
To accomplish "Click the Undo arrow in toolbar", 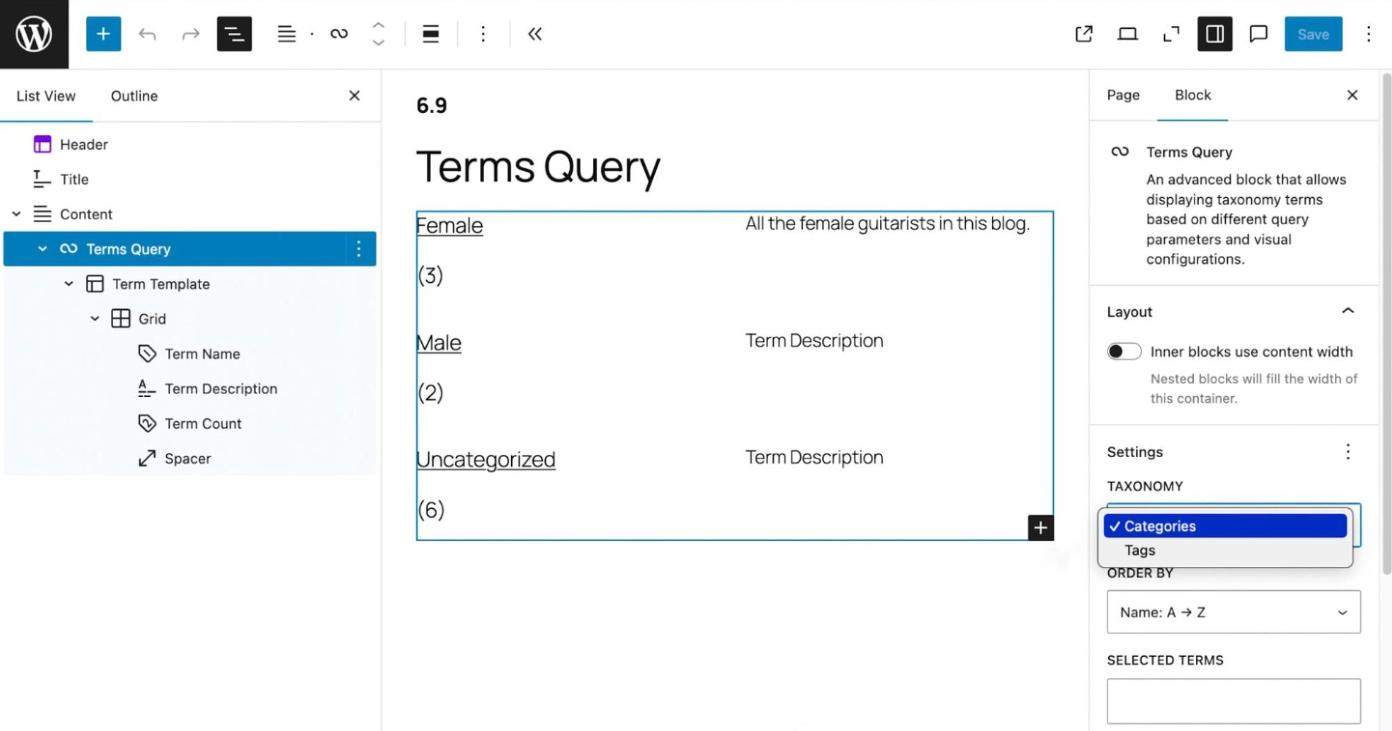I will tap(148, 34).
